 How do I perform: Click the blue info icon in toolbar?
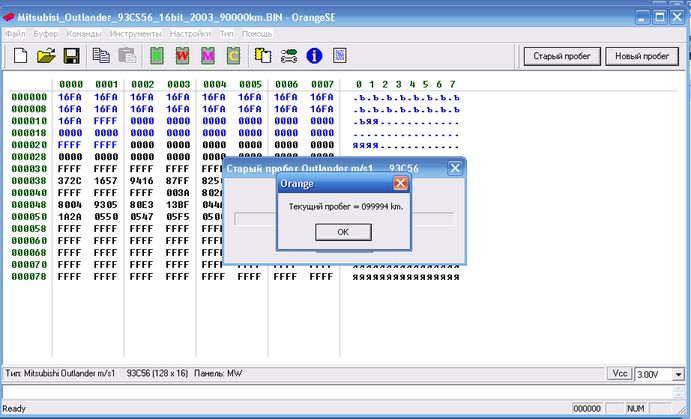314,56
